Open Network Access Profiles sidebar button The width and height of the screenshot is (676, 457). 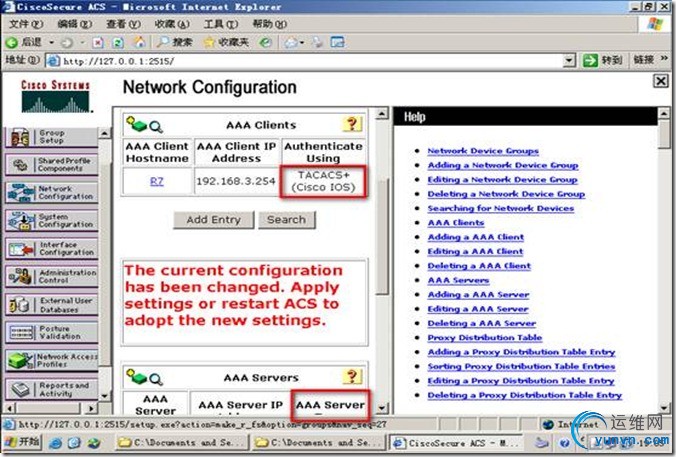52,360
